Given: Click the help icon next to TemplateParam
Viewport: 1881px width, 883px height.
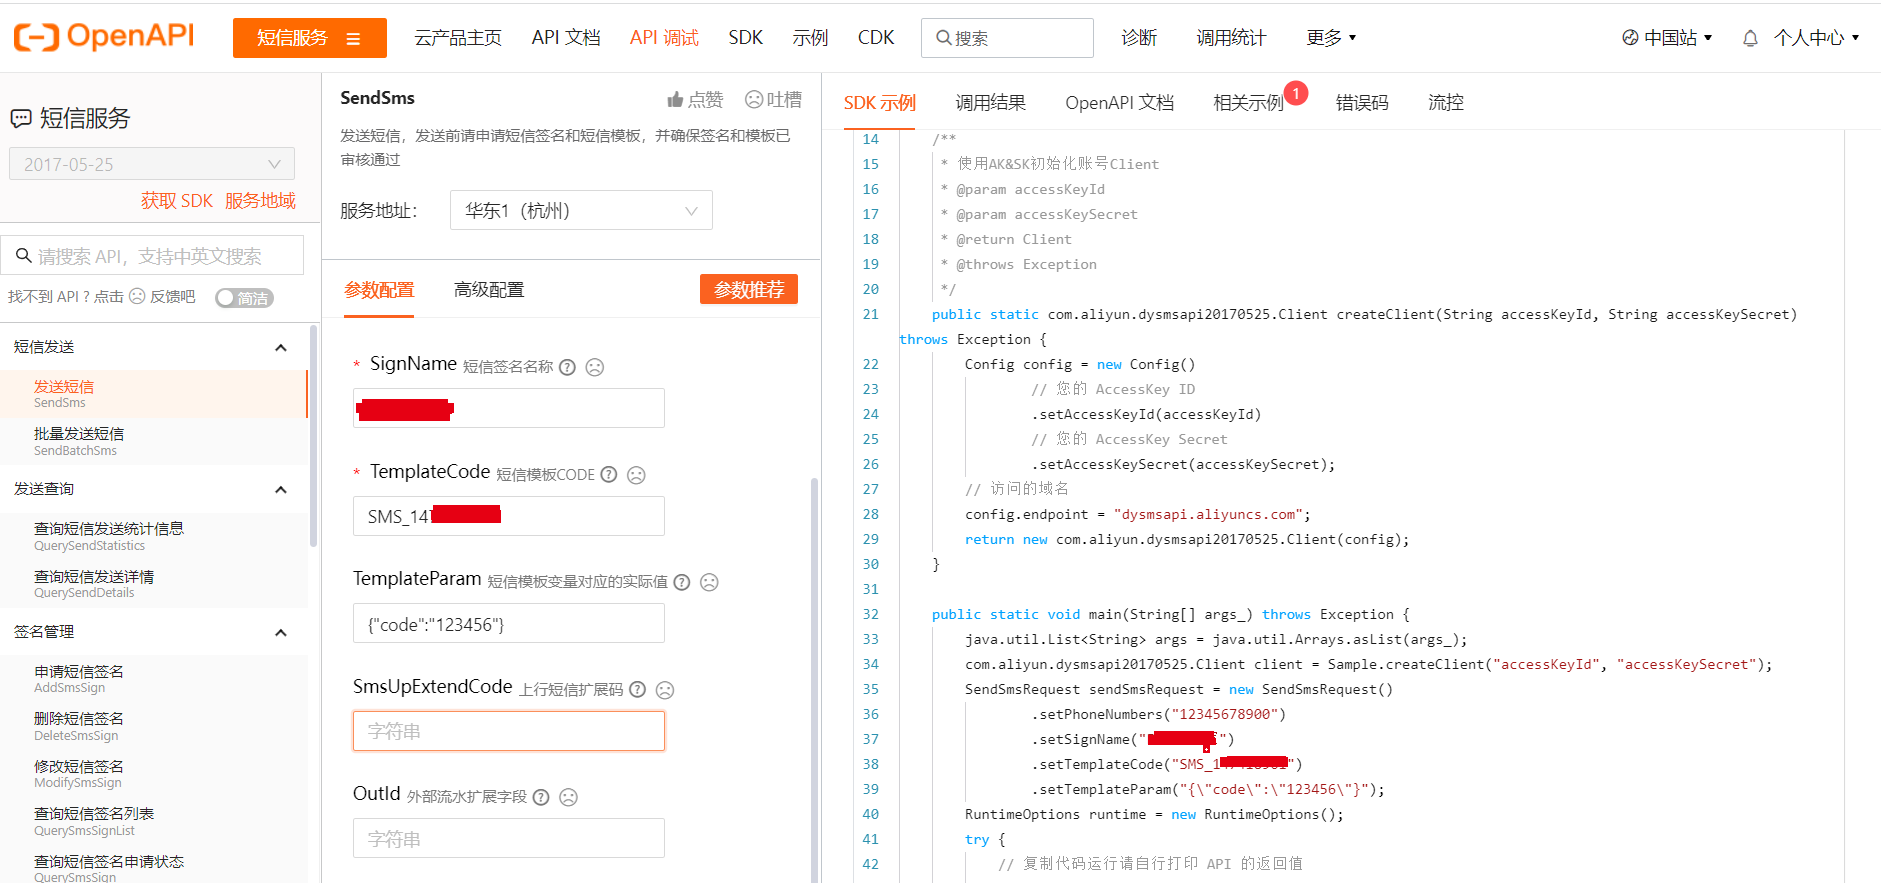Looking at the screenshot, I should [682, 582].
